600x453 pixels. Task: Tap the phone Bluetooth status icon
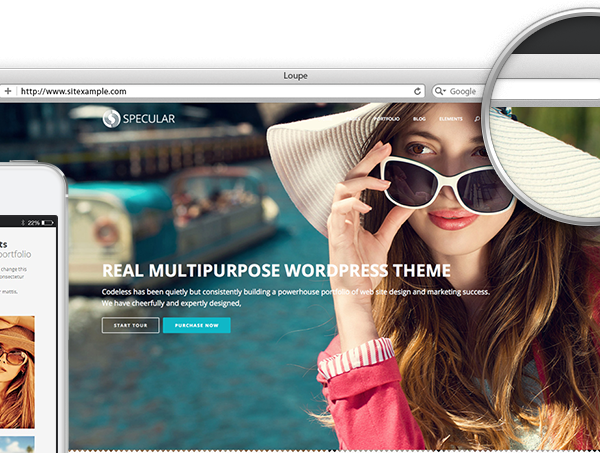click(x=23, y=222)
